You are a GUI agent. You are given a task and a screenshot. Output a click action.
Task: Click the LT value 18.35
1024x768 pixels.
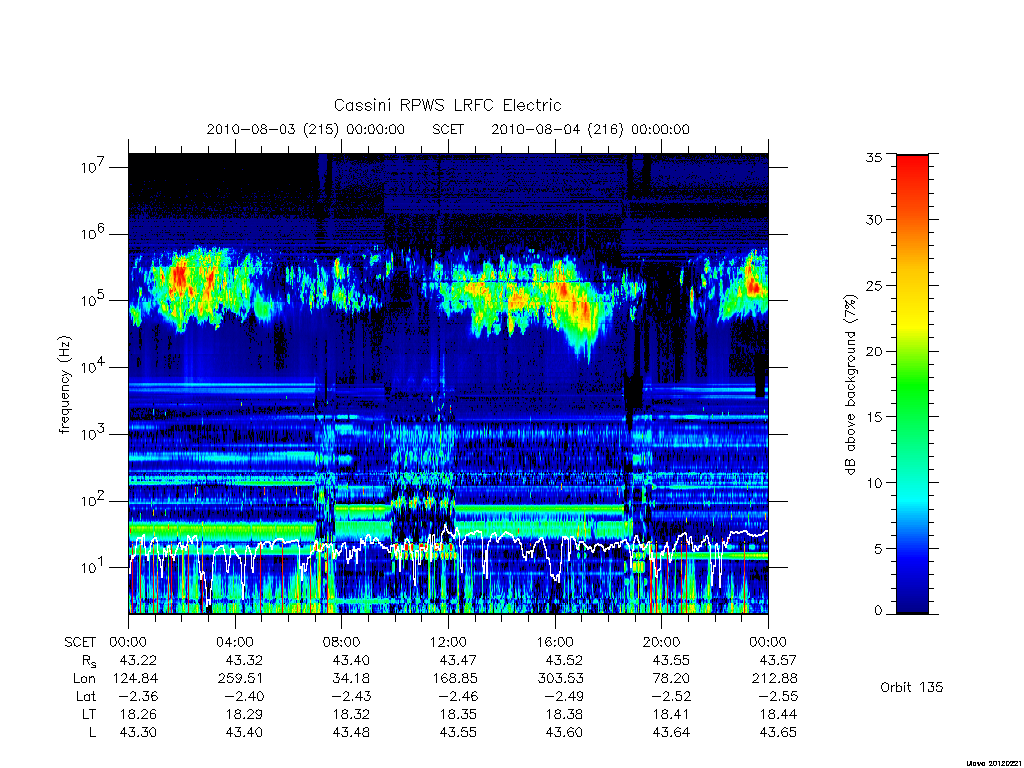(x=458, y=714)
